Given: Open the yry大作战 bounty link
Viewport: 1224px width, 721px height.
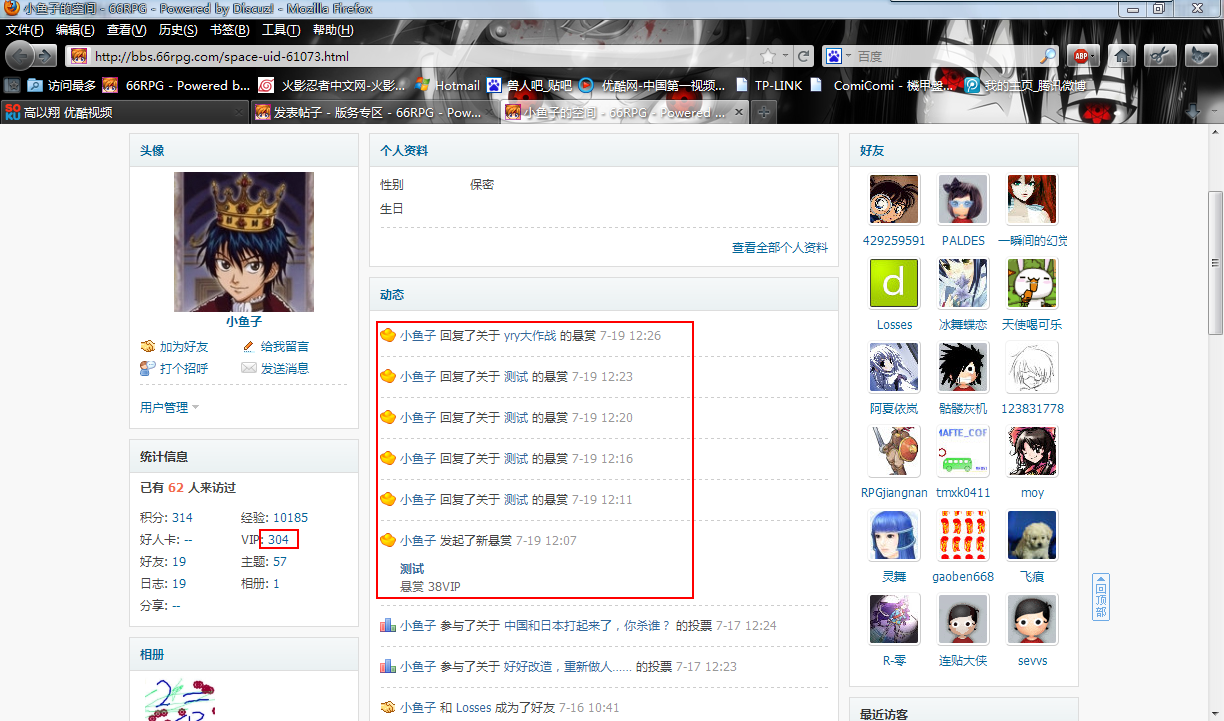Looking at the screenshot, I should (x=530, y=336).
